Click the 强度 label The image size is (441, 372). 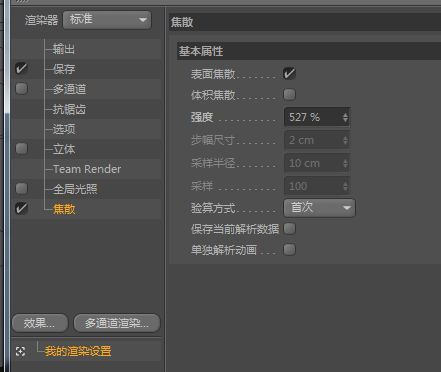pyautogui.click(x=202, y=117)
